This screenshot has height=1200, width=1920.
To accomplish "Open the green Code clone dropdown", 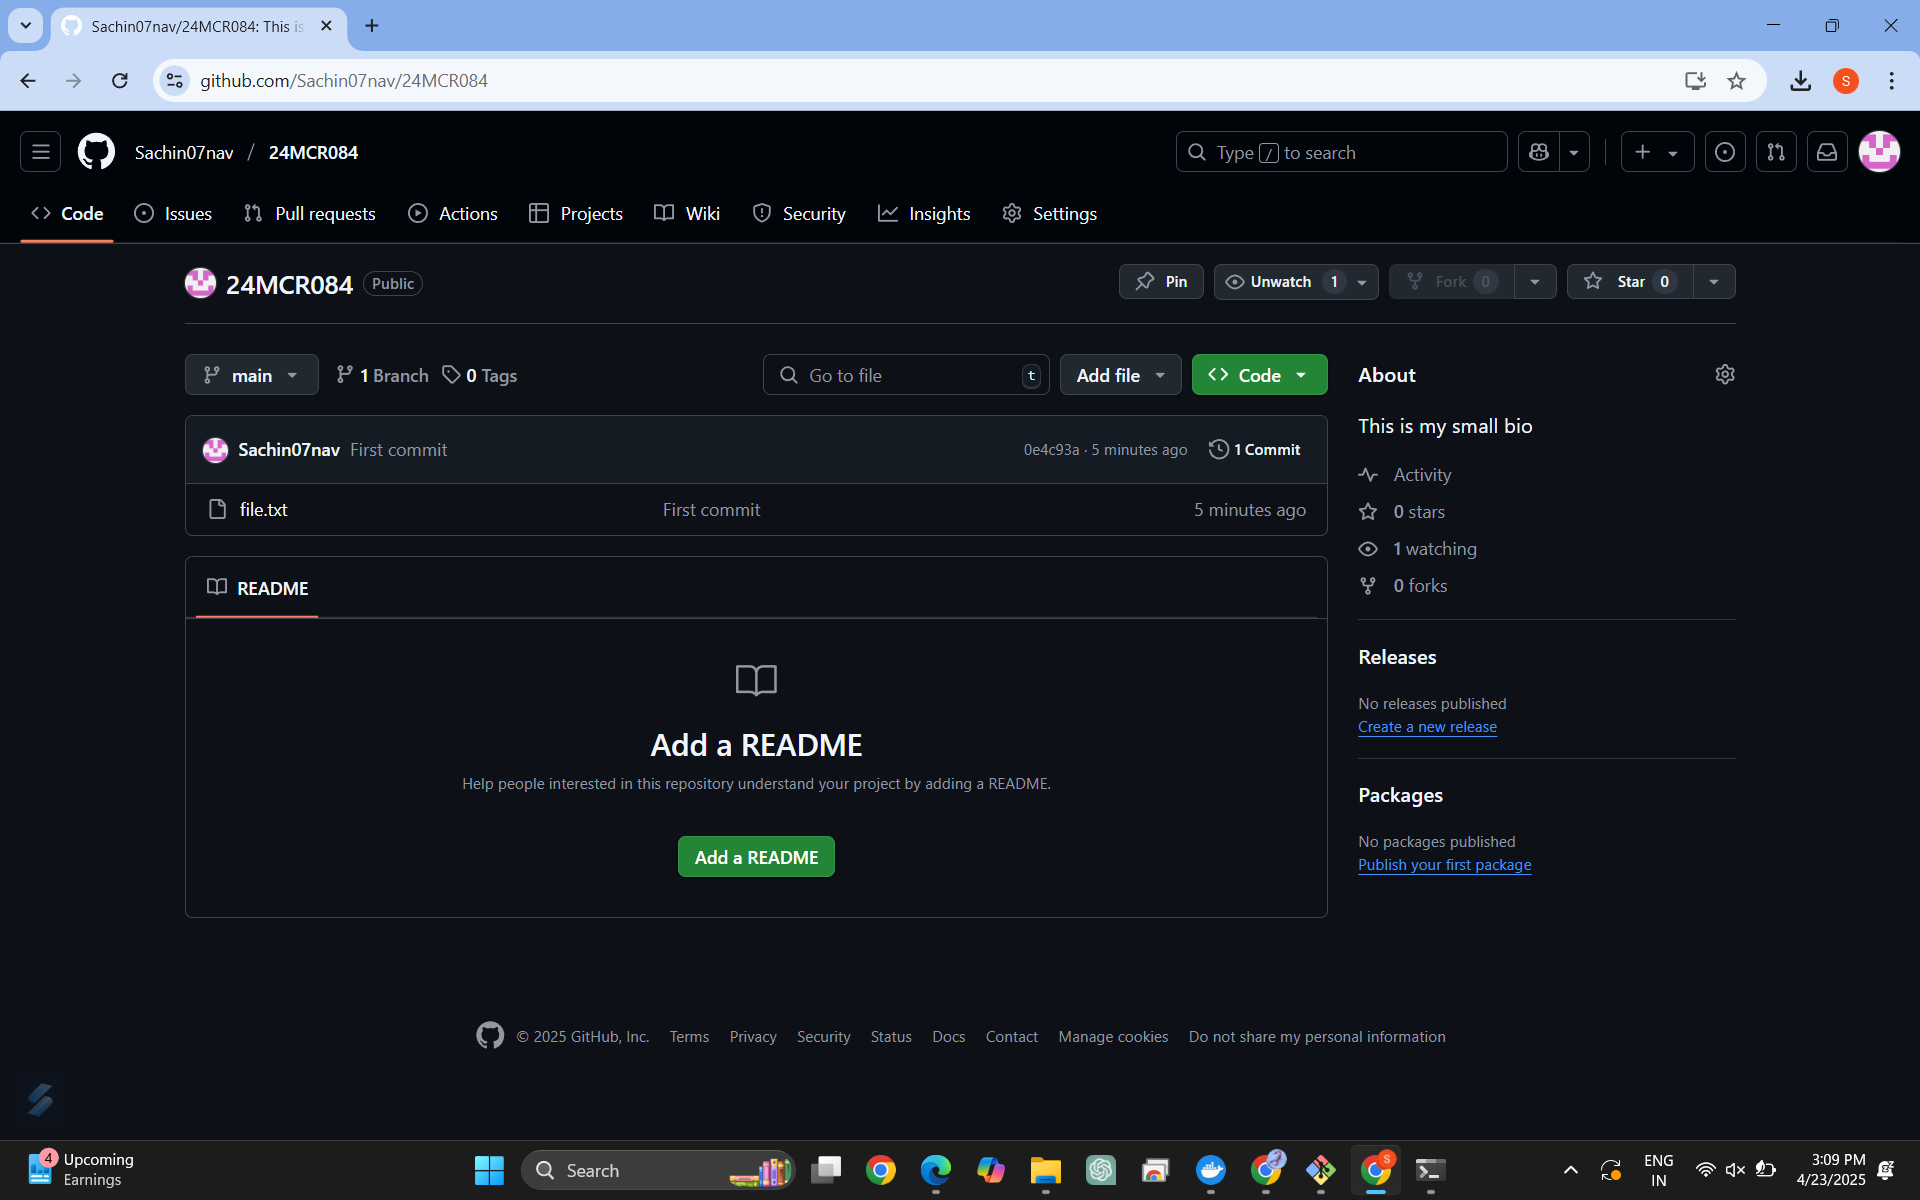I will click(1259, 375).
